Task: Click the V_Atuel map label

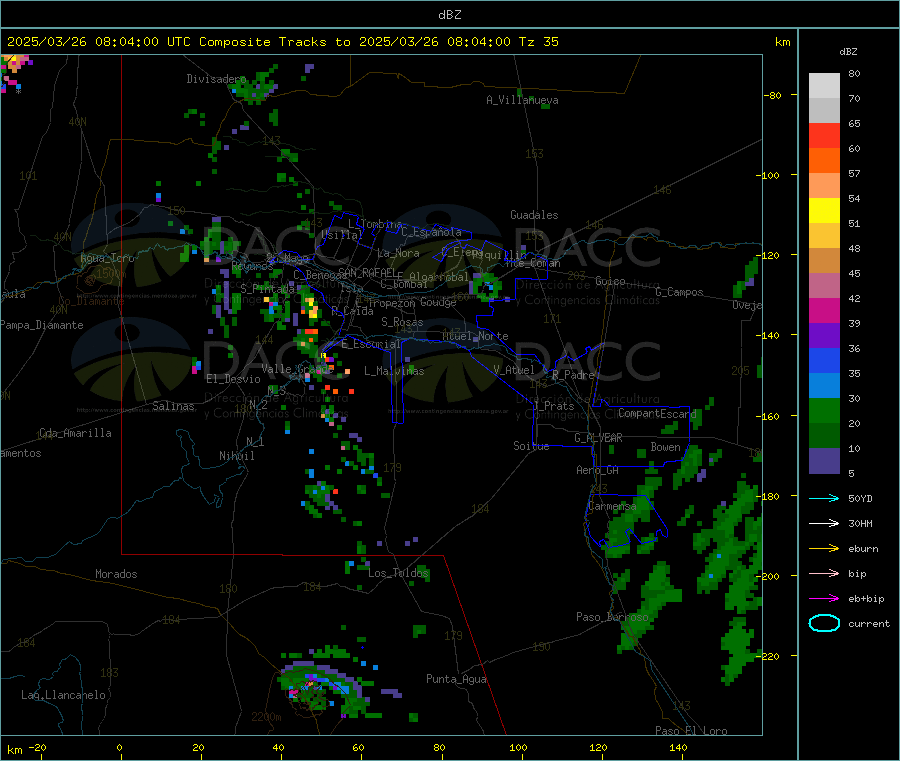Action: [514, 370]
